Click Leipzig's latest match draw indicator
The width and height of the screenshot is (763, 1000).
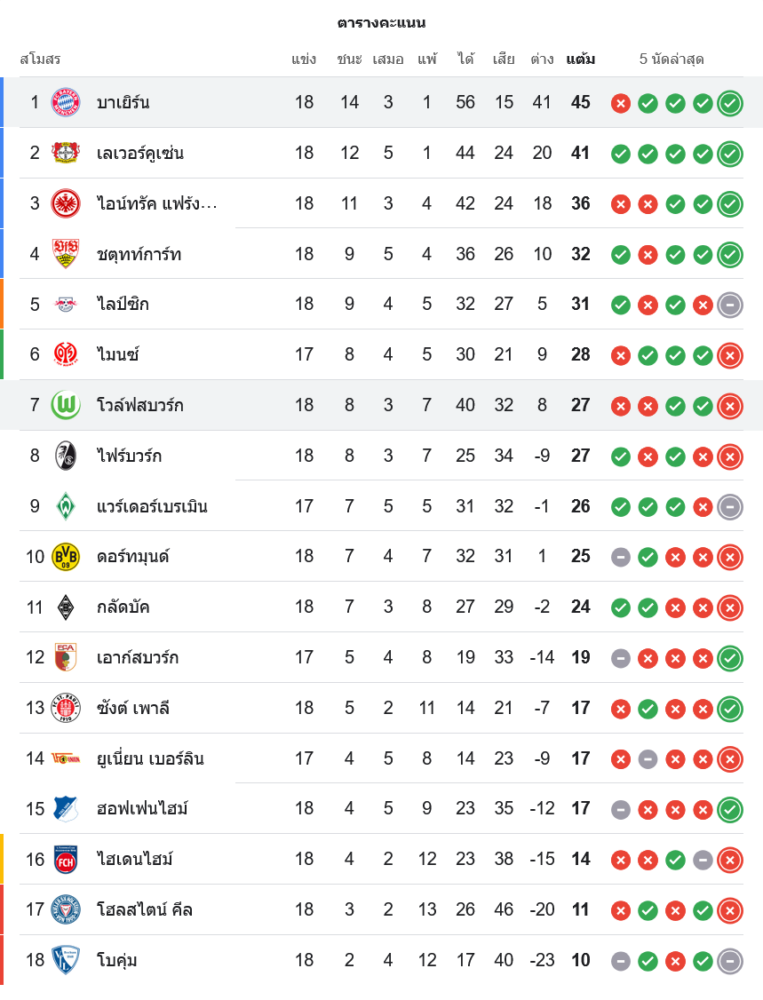pos(730,304)
